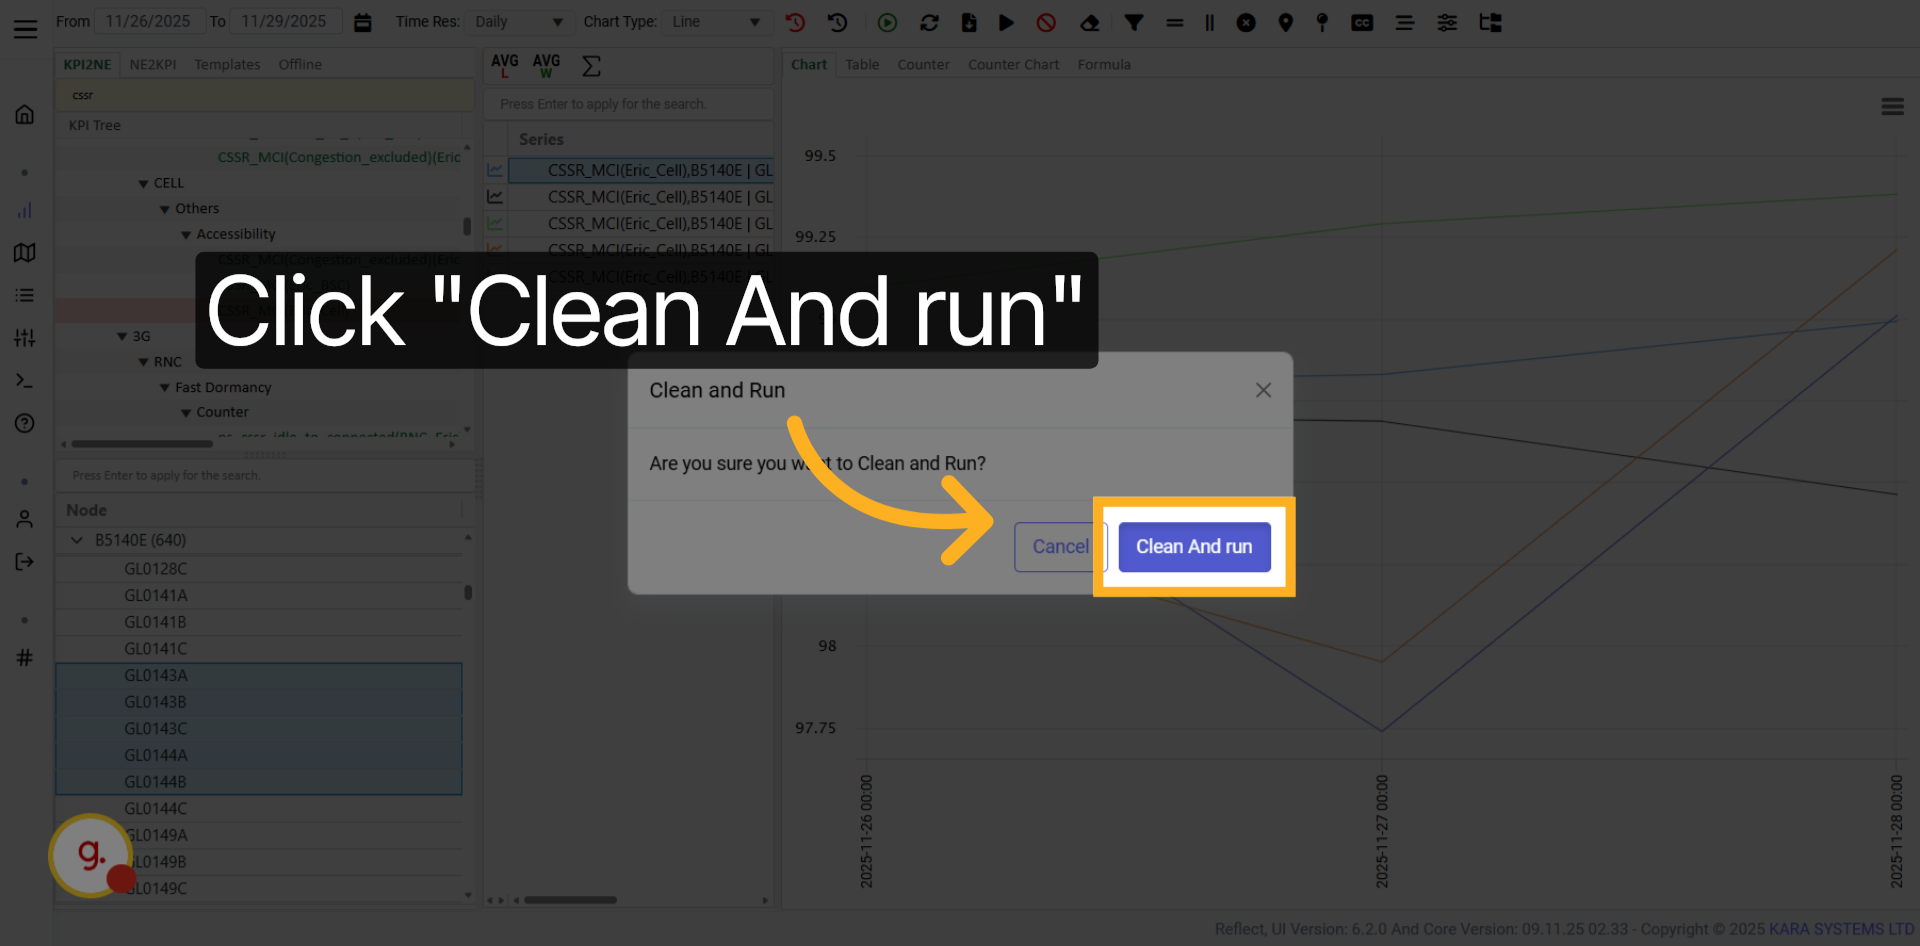The image size is (1920, 946).
Task: Click the blue Clean And run button
Action: [1194, 547]
